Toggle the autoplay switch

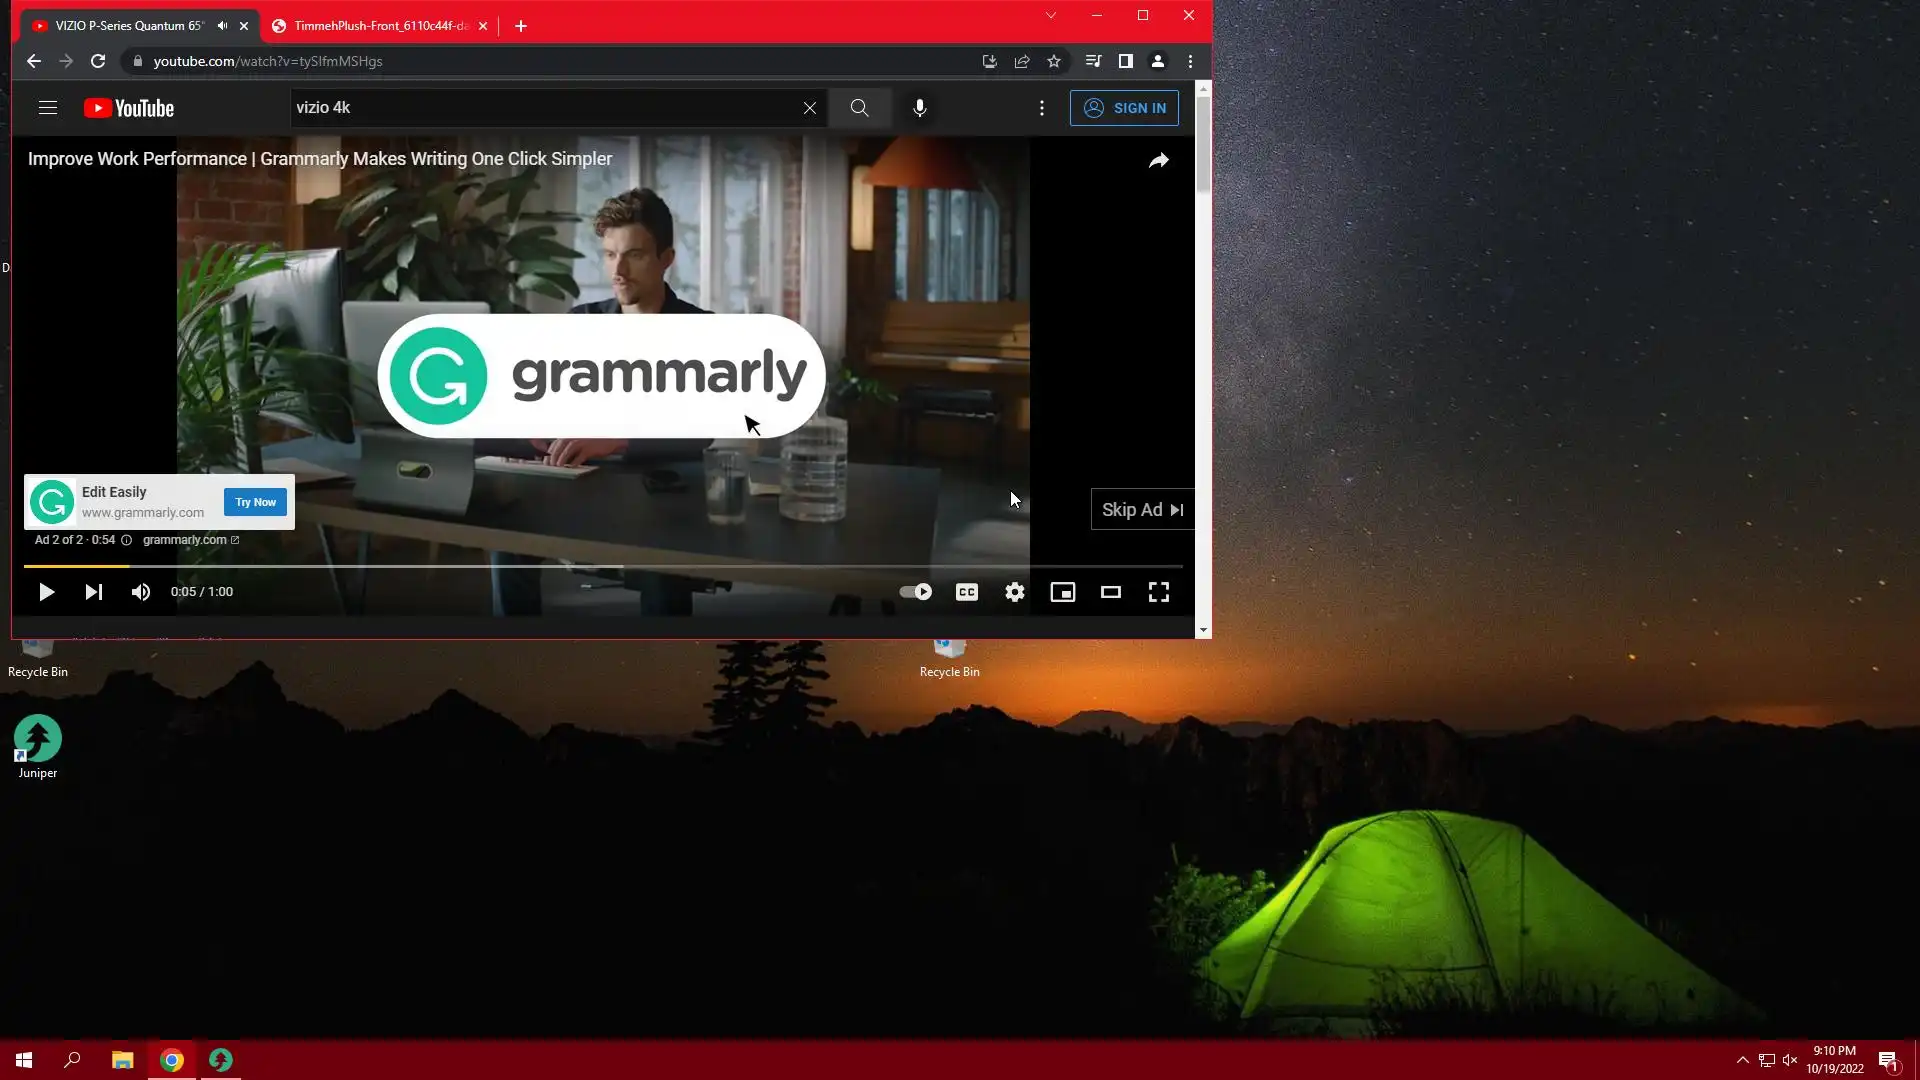[x=915, y=592]
